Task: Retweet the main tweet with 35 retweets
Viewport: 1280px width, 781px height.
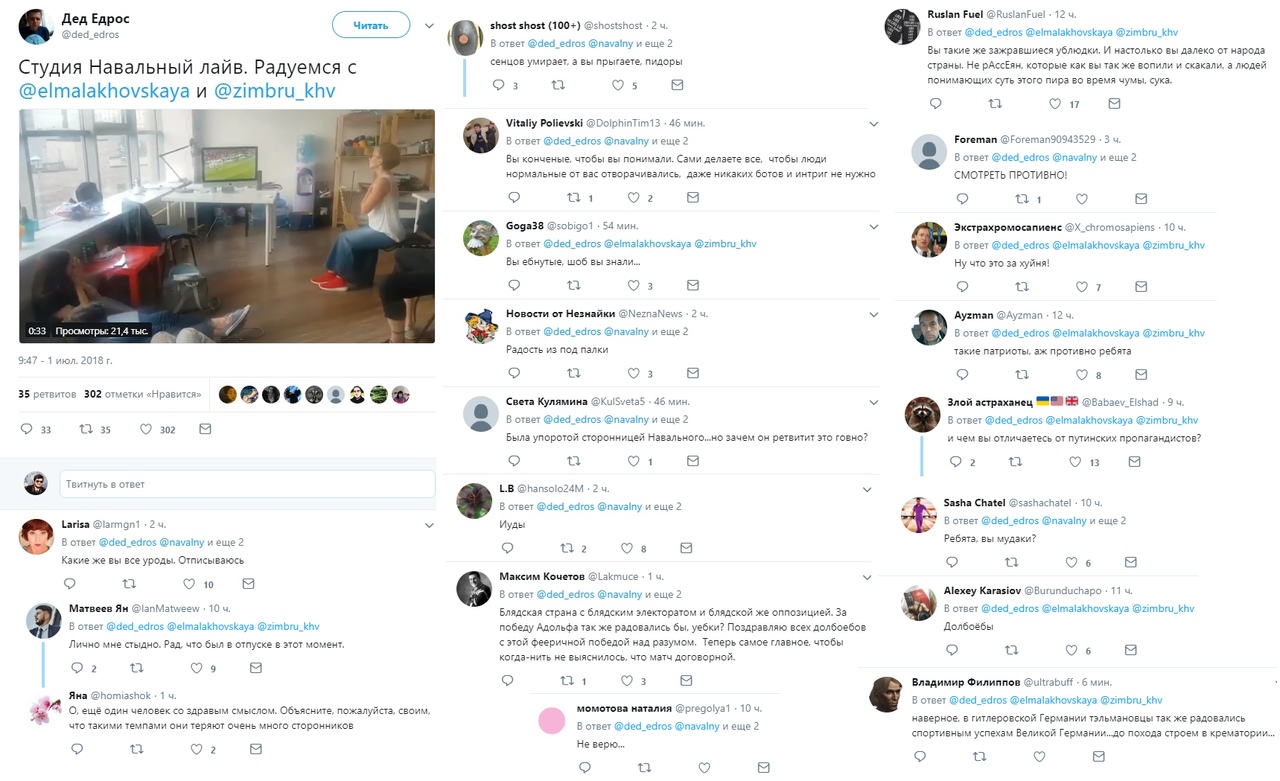Action: point(87,429)
